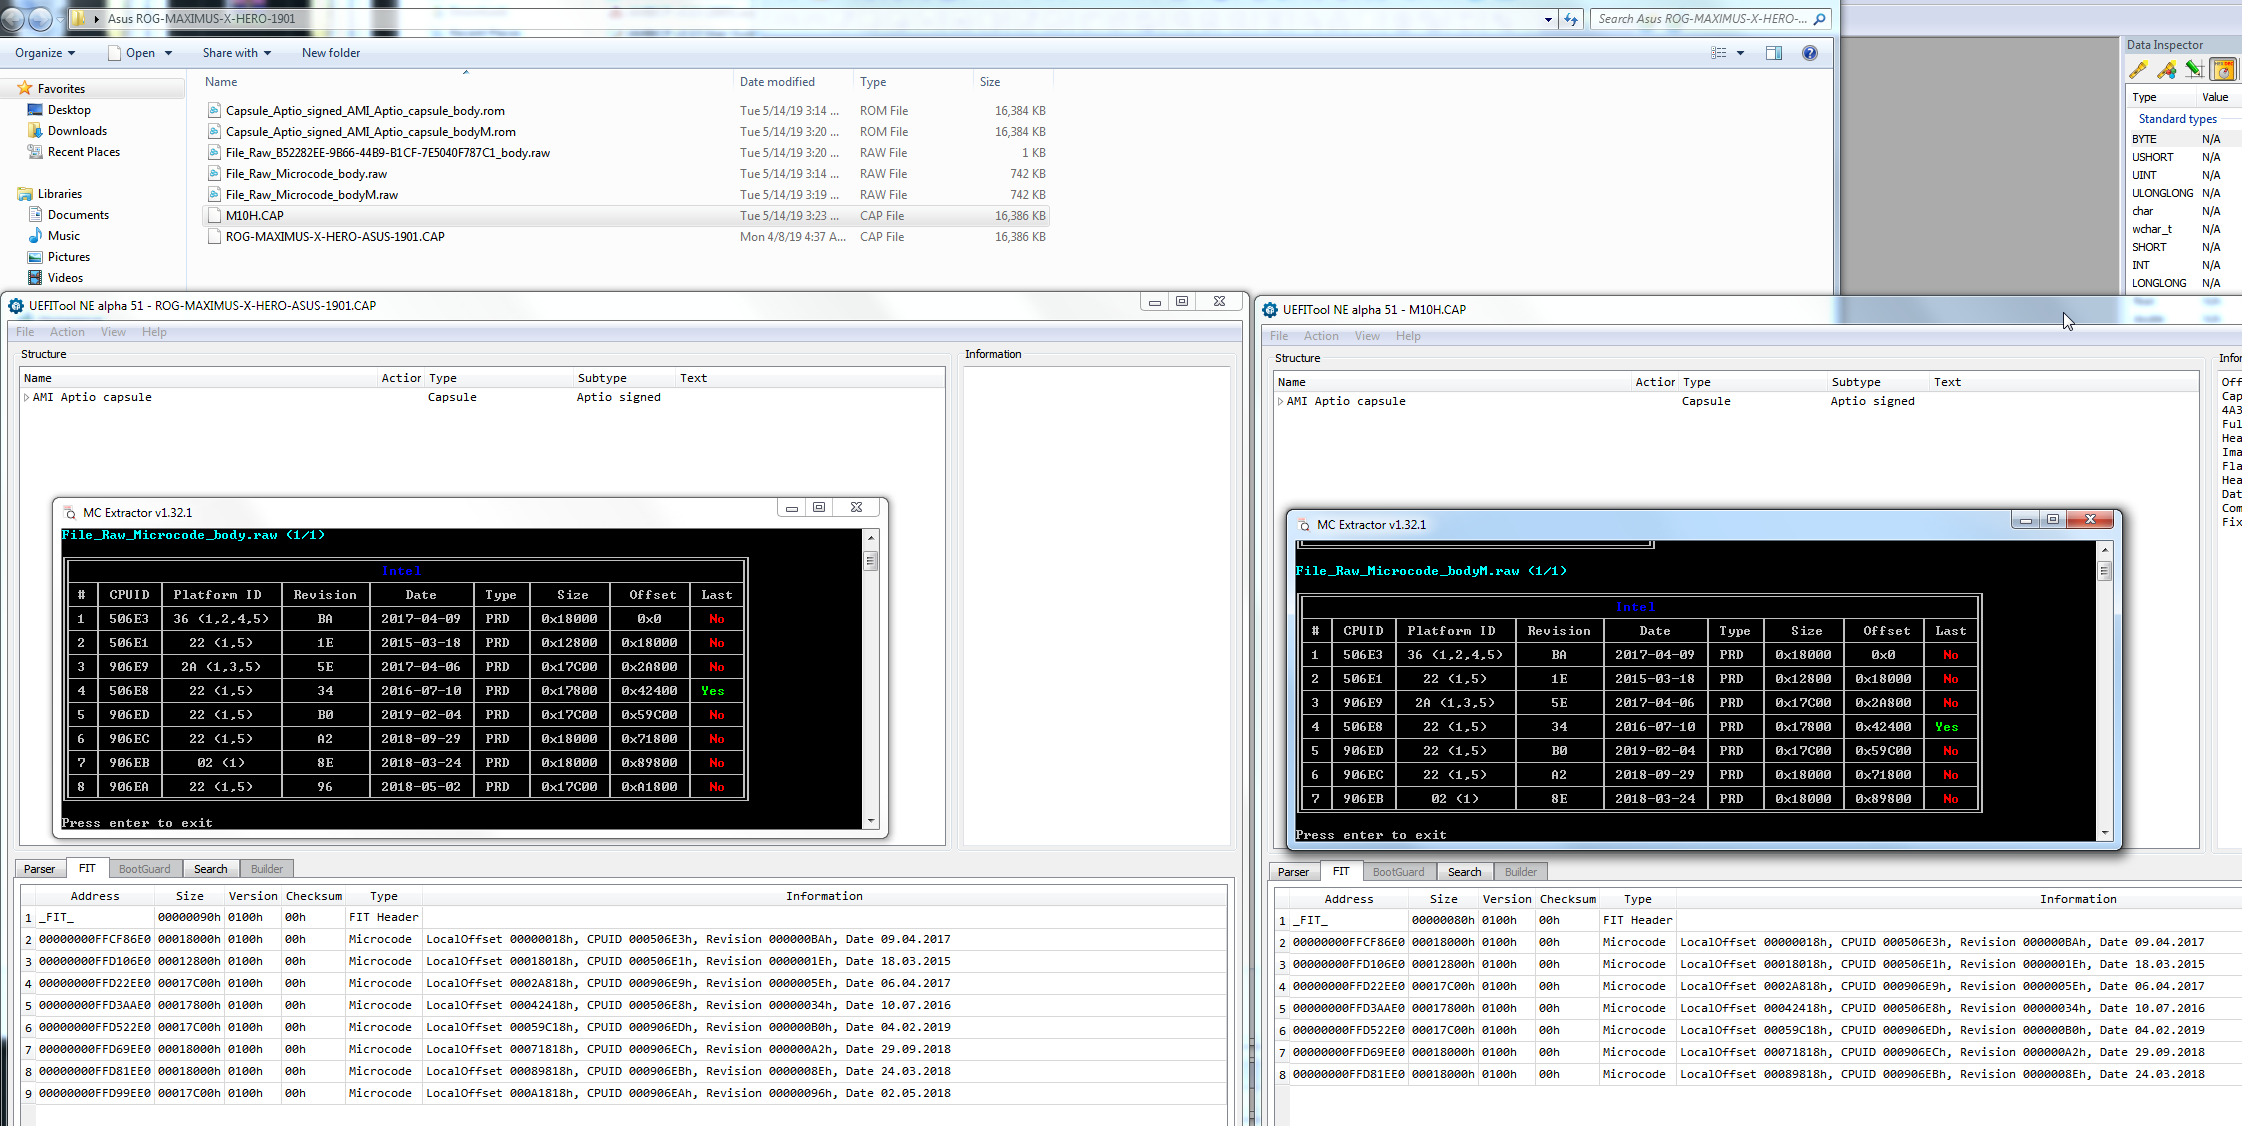
Task: Click the Open button in Explorer toolbar
Action: point(131,53)
